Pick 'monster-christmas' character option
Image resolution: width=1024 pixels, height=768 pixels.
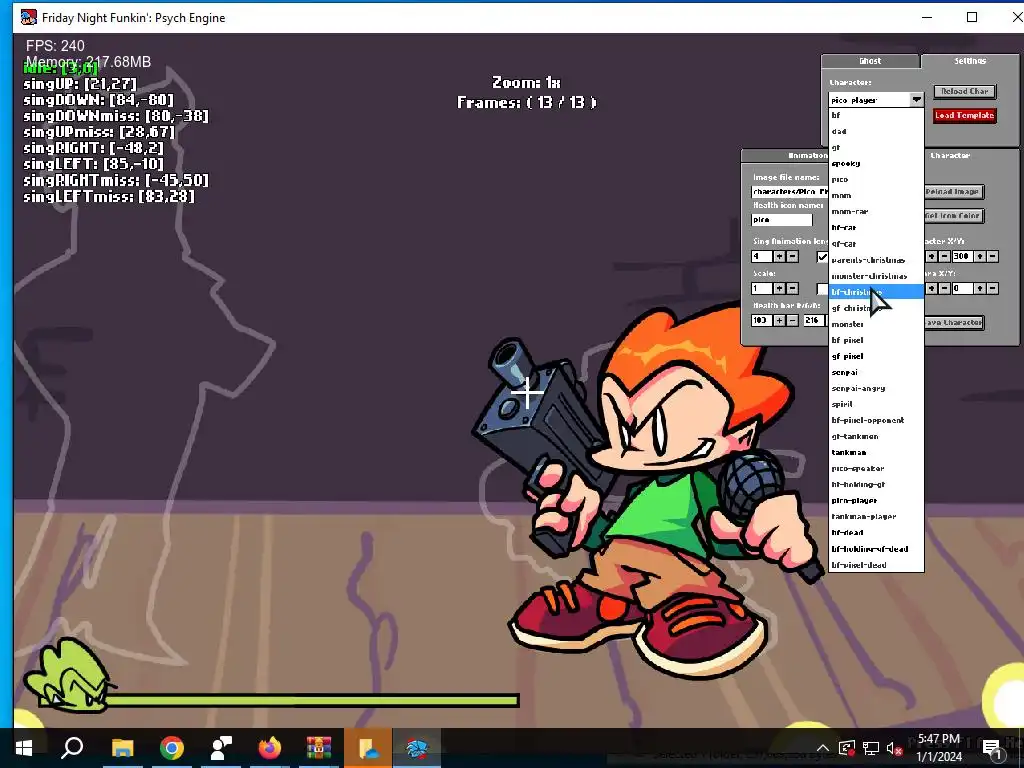tap(876, 276)
